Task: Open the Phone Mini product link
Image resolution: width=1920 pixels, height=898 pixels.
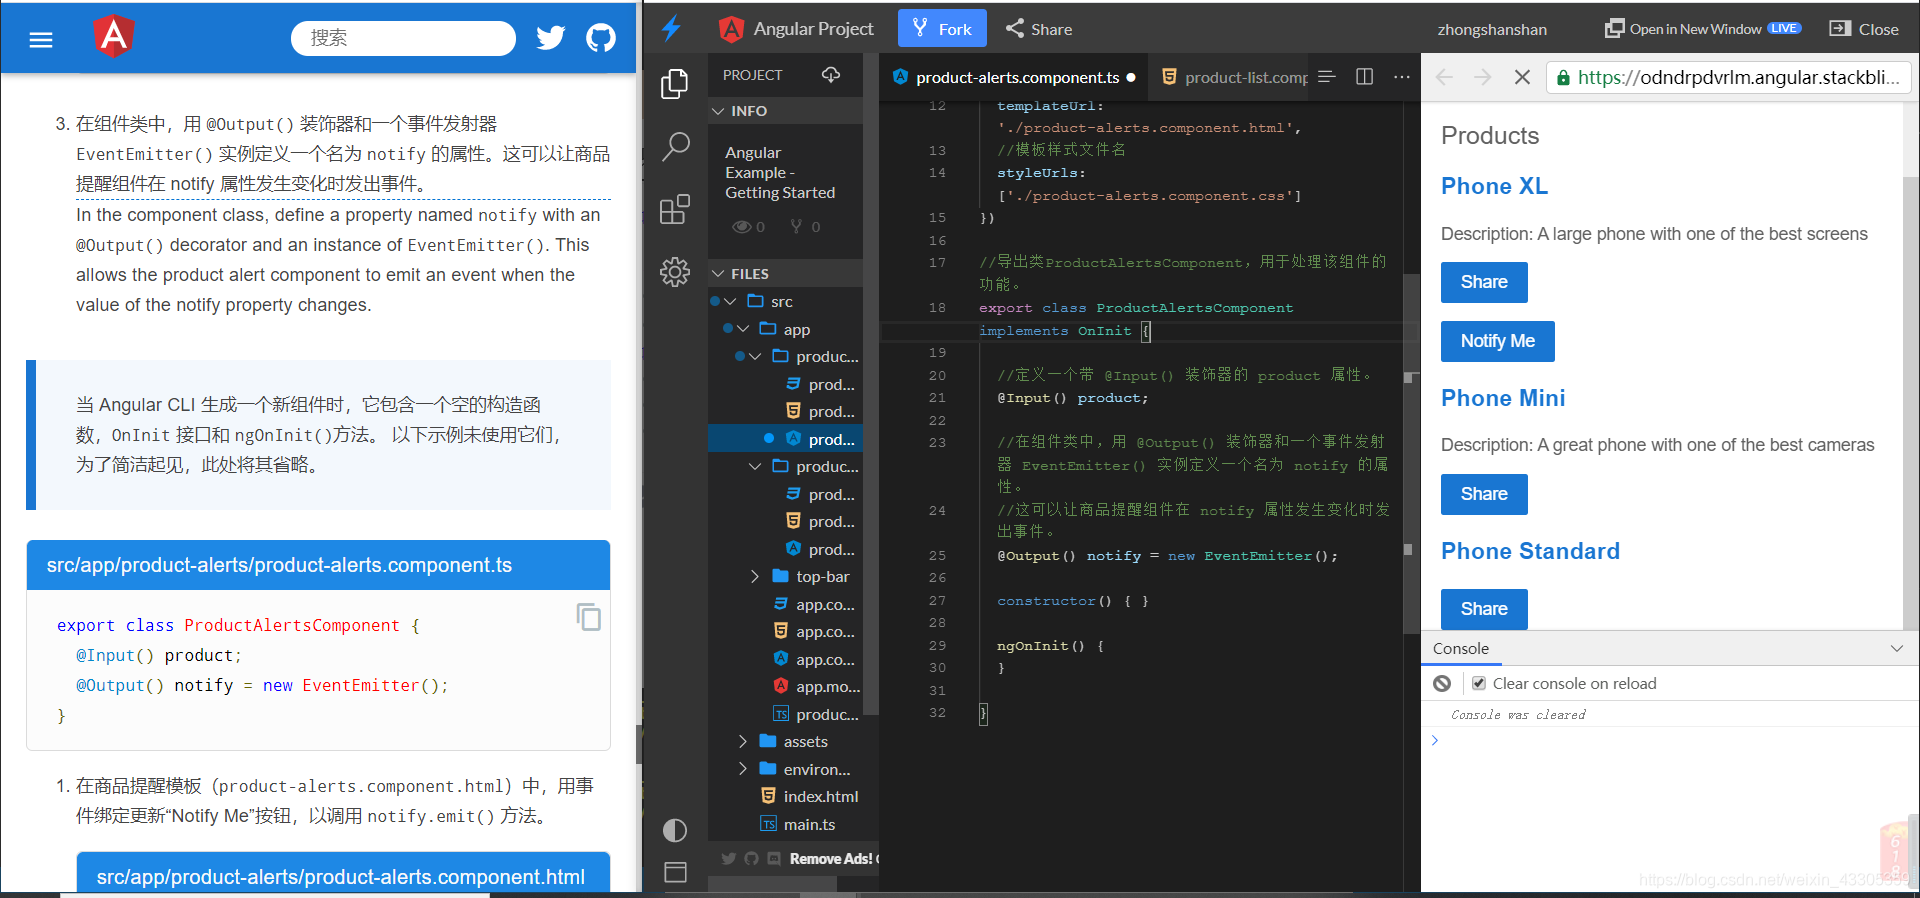Action: tap(1503, 398)
